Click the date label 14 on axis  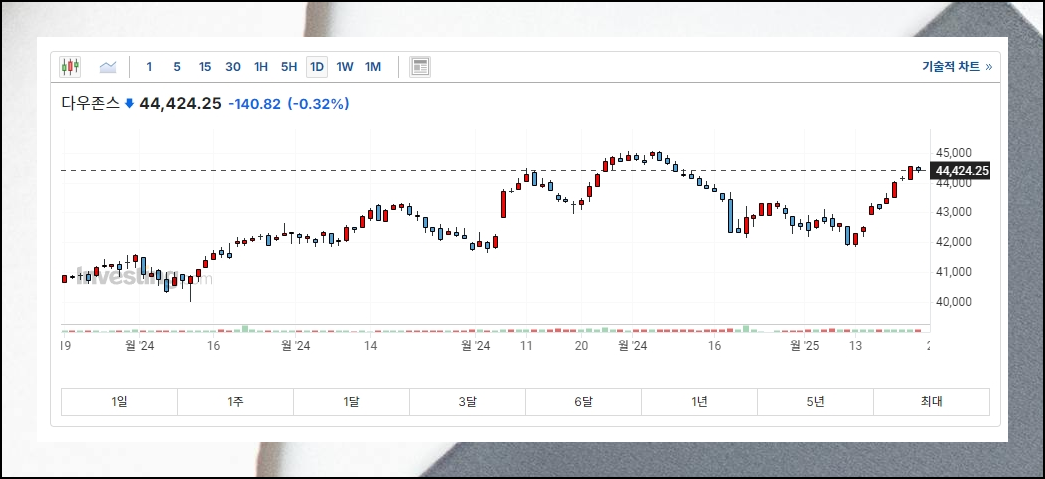click(x=371, y=346)
